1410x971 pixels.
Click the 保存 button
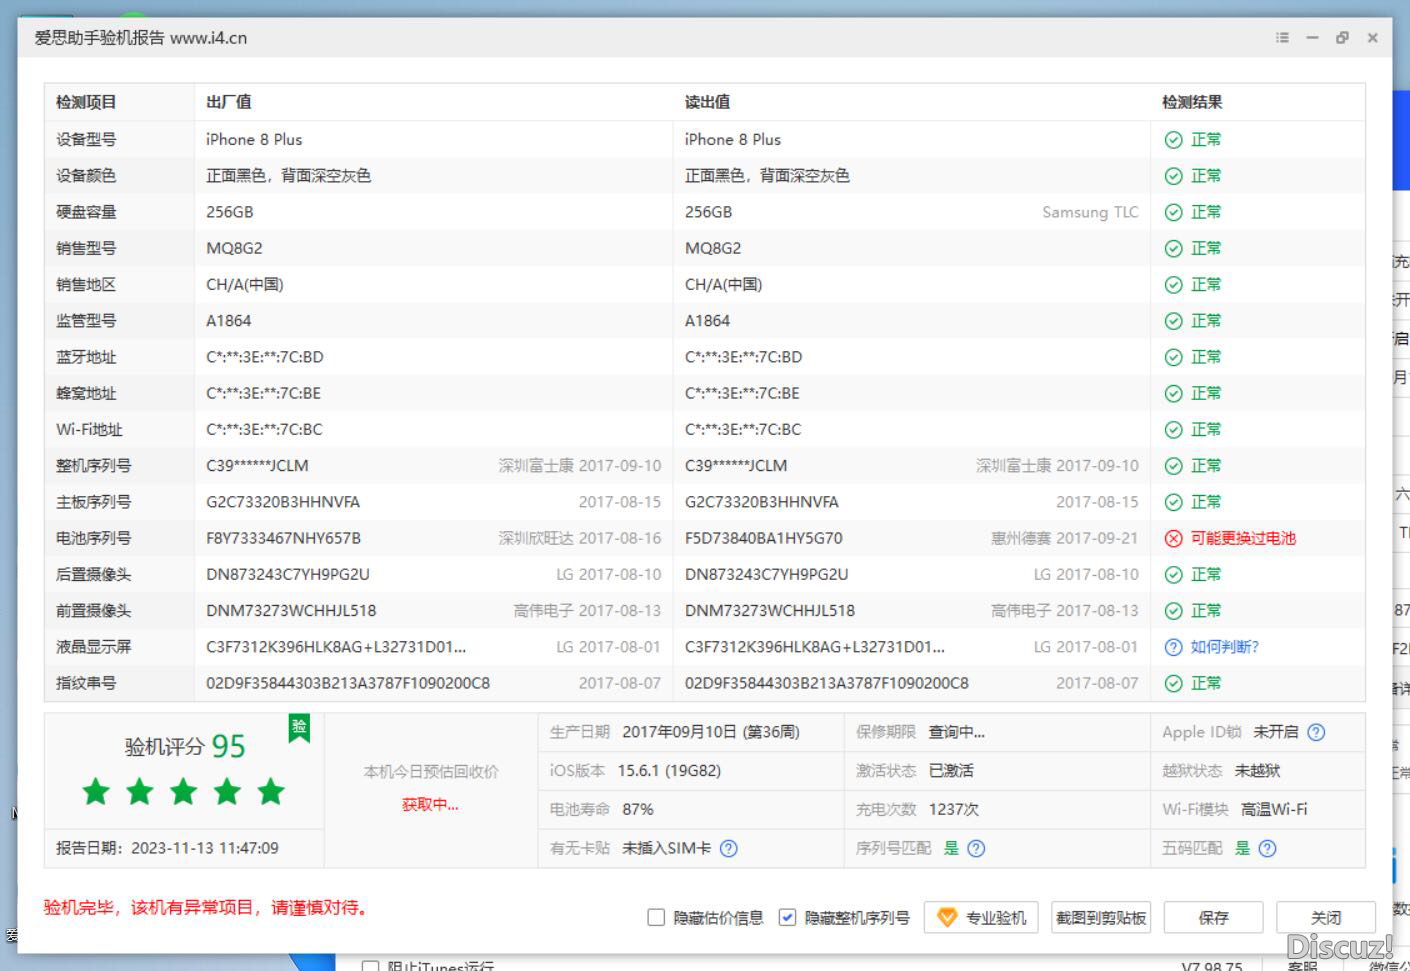coord(1213,917)
